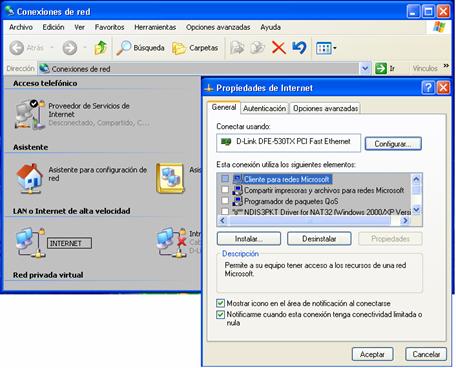Toggle the Carpetas folders pane

point(195,48)
